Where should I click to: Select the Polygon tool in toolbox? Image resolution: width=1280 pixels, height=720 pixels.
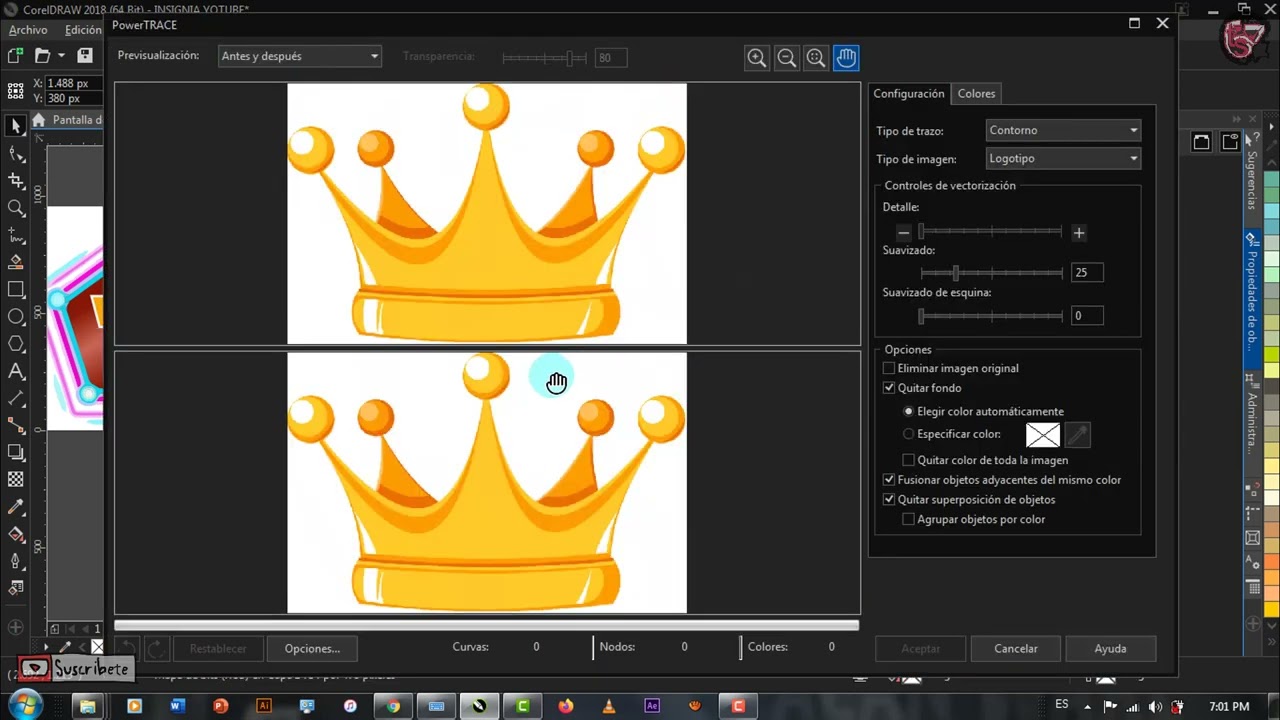(x=16, y=344)
